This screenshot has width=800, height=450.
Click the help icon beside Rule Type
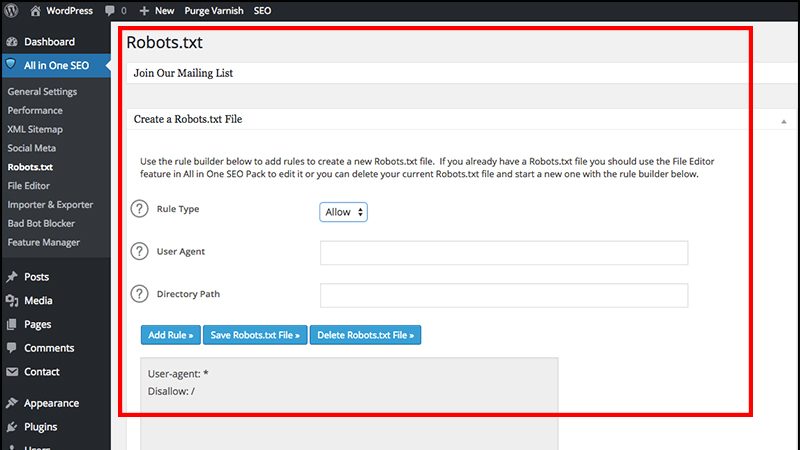click(139, 210)
